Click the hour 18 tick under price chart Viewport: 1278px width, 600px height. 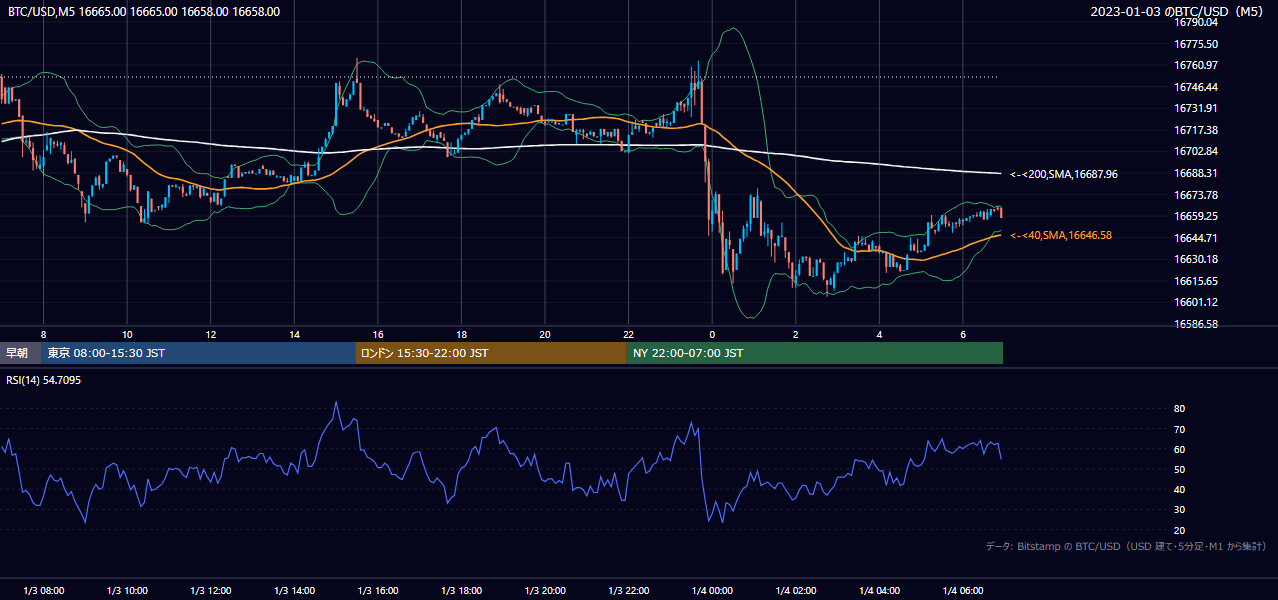(461, 334)
